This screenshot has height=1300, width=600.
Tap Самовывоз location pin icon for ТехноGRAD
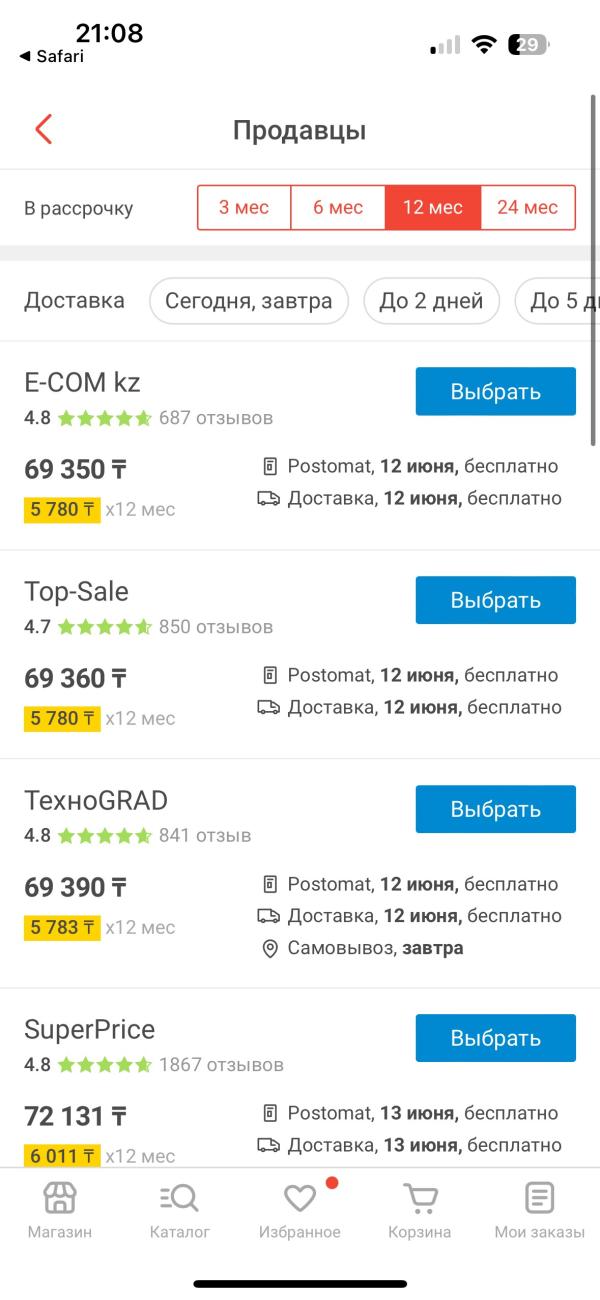point(269,948)
